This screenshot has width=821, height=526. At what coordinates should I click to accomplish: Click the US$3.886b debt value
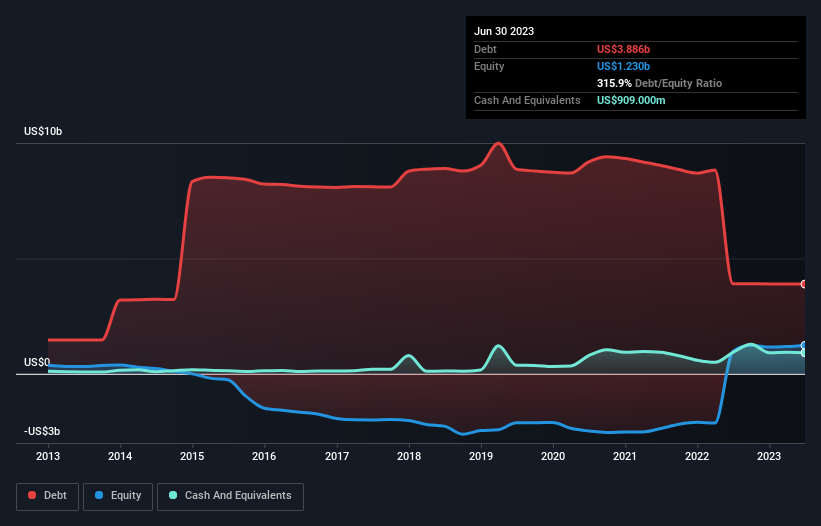(623, 49)
